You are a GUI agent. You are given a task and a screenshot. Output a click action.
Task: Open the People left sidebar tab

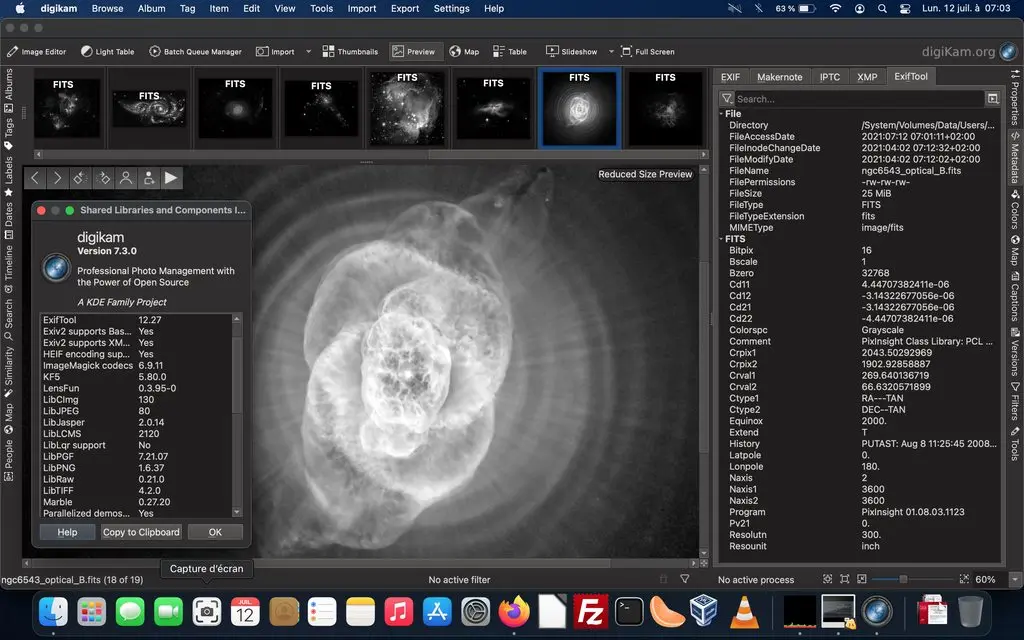[8, 461]
